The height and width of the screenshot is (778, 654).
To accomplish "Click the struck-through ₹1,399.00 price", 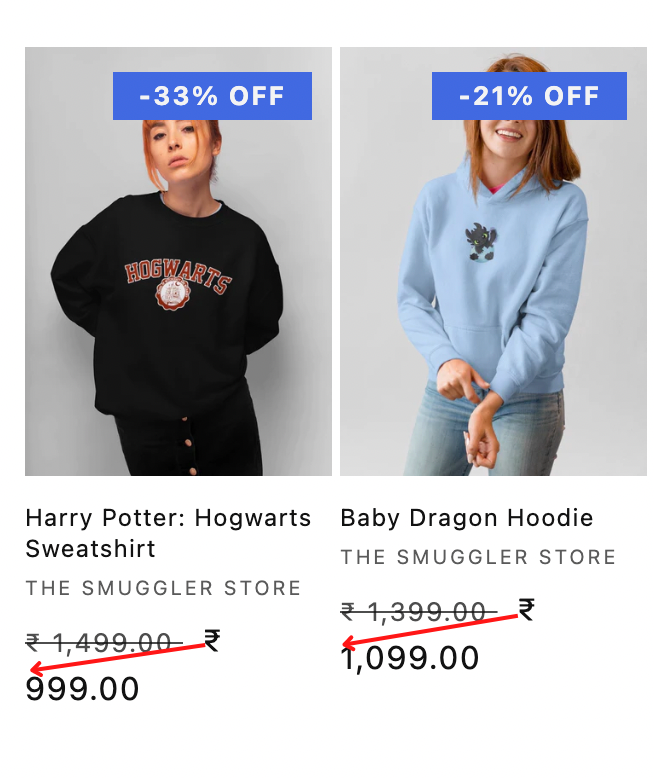I will click(419, 611).
